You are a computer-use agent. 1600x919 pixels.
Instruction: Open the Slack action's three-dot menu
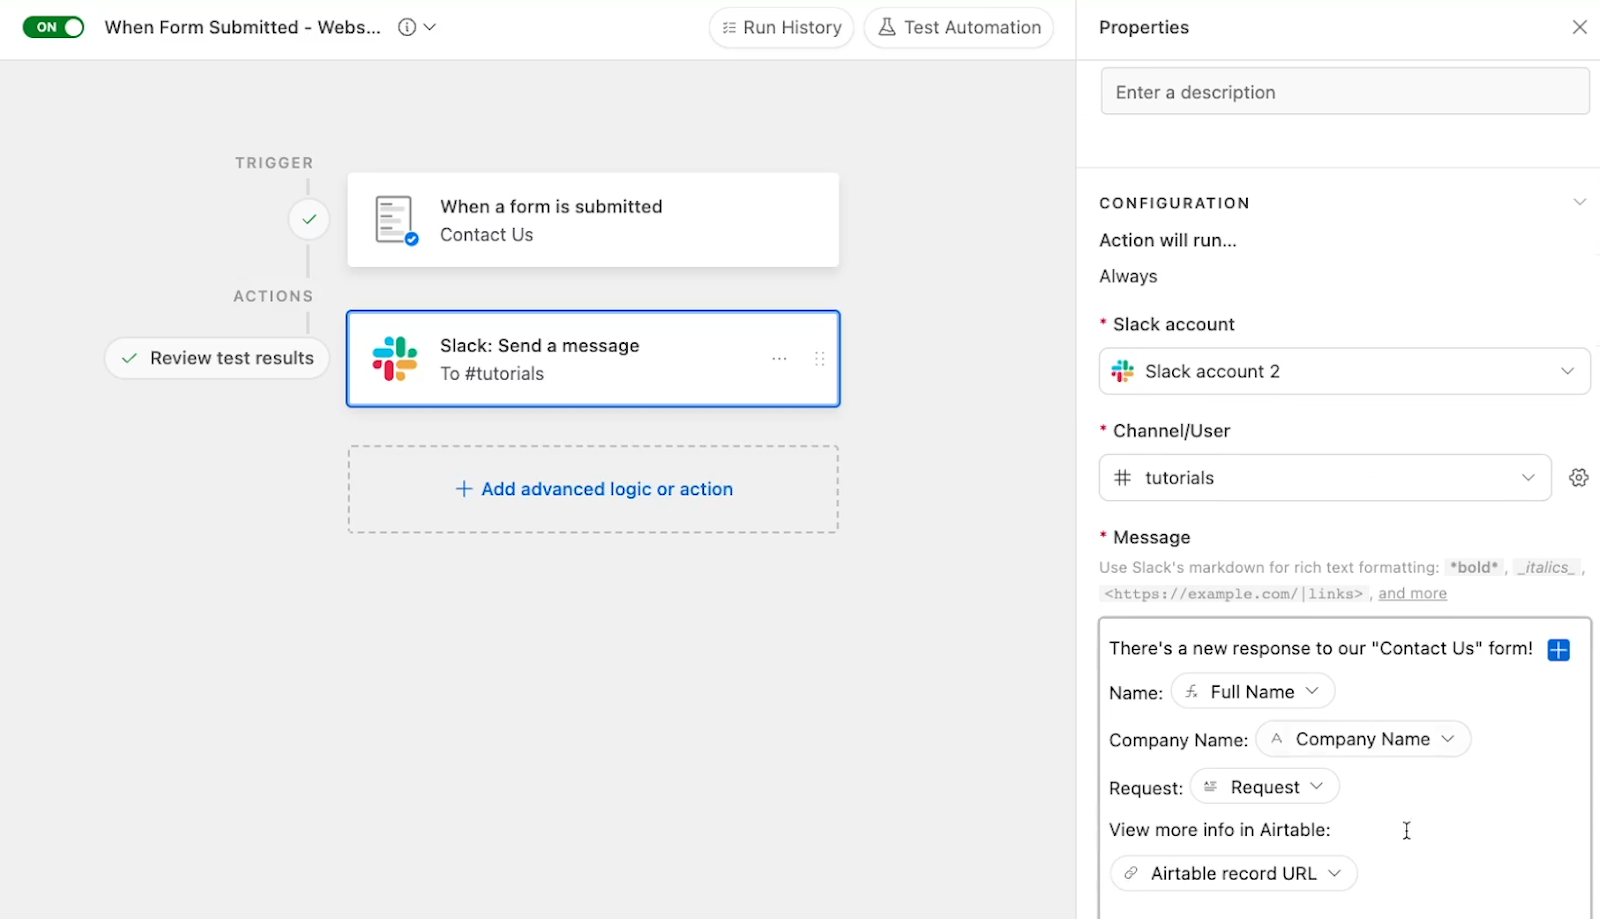point(779,358)
